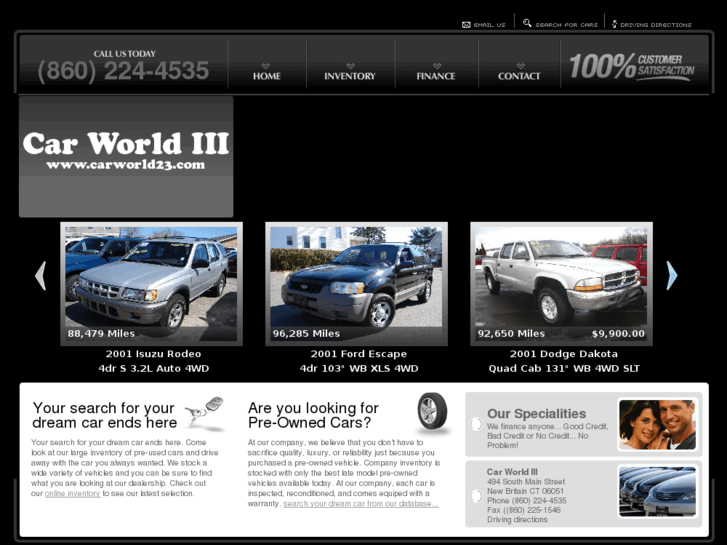Click the 92,650 Miles label
Screen dimensions: 727x545
[511, 333]
